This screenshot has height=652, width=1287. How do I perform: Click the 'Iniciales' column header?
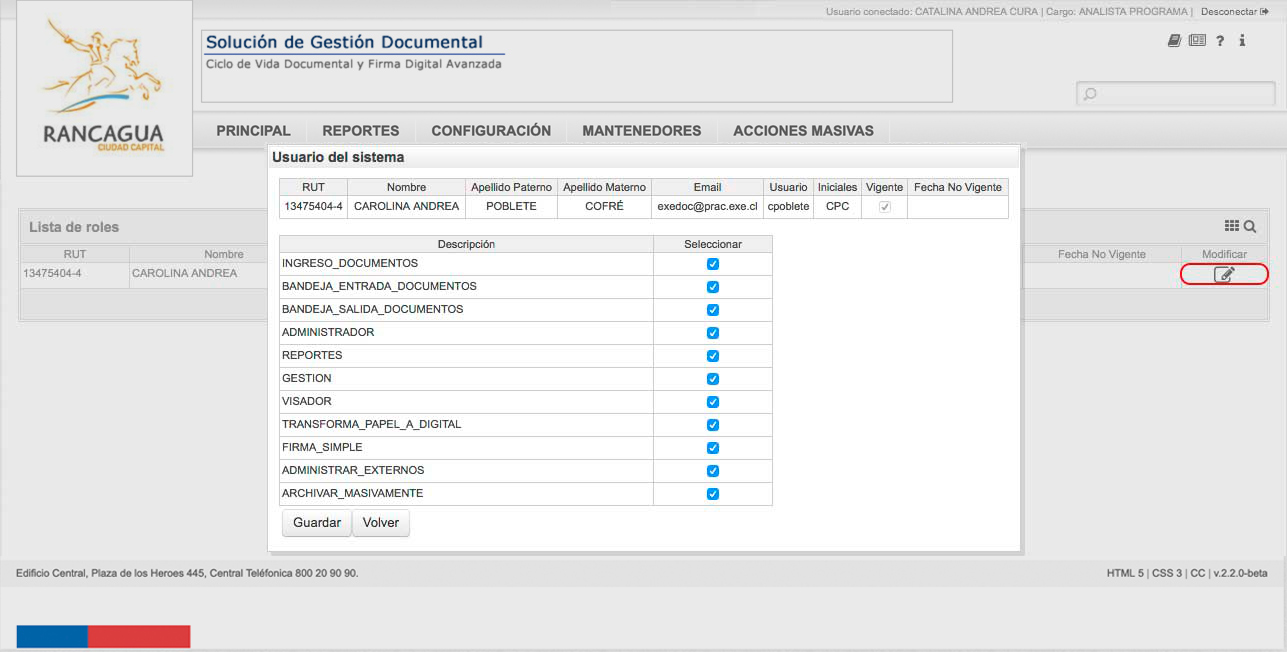pyautogui.click(x=837, y=187)
